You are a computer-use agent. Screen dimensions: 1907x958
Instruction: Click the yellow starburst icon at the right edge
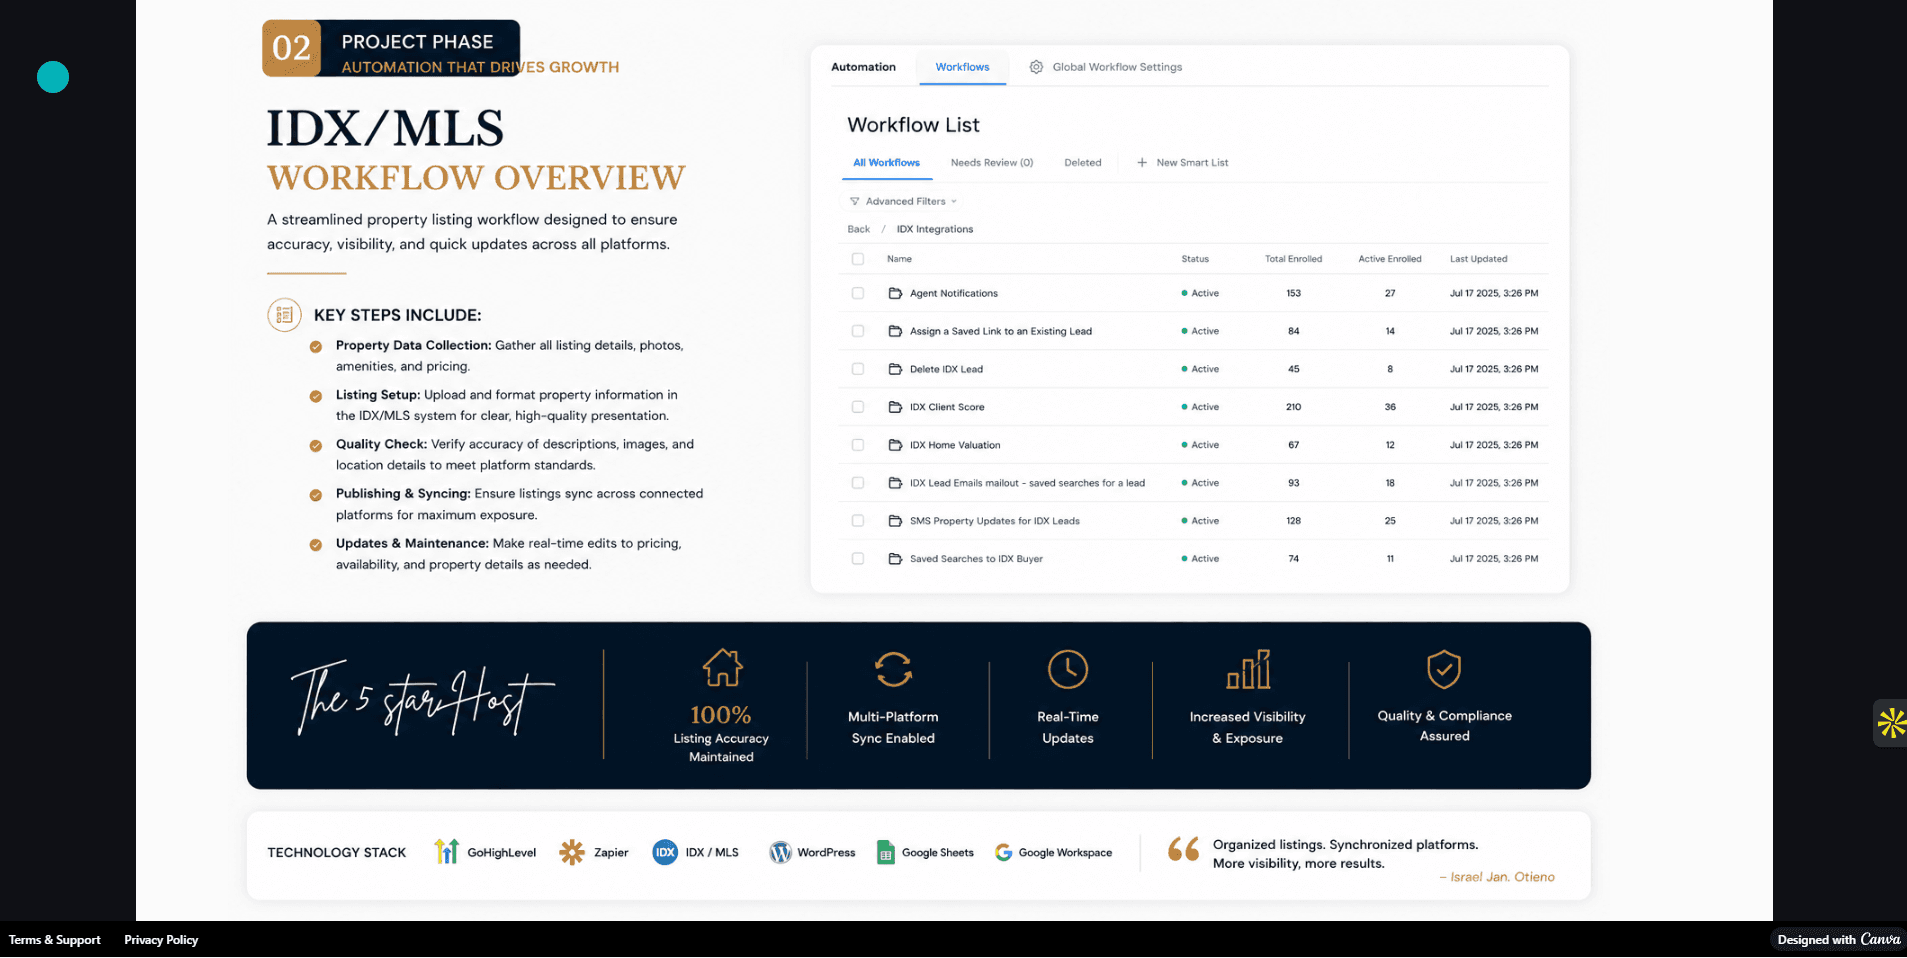tap(1891, 722)
